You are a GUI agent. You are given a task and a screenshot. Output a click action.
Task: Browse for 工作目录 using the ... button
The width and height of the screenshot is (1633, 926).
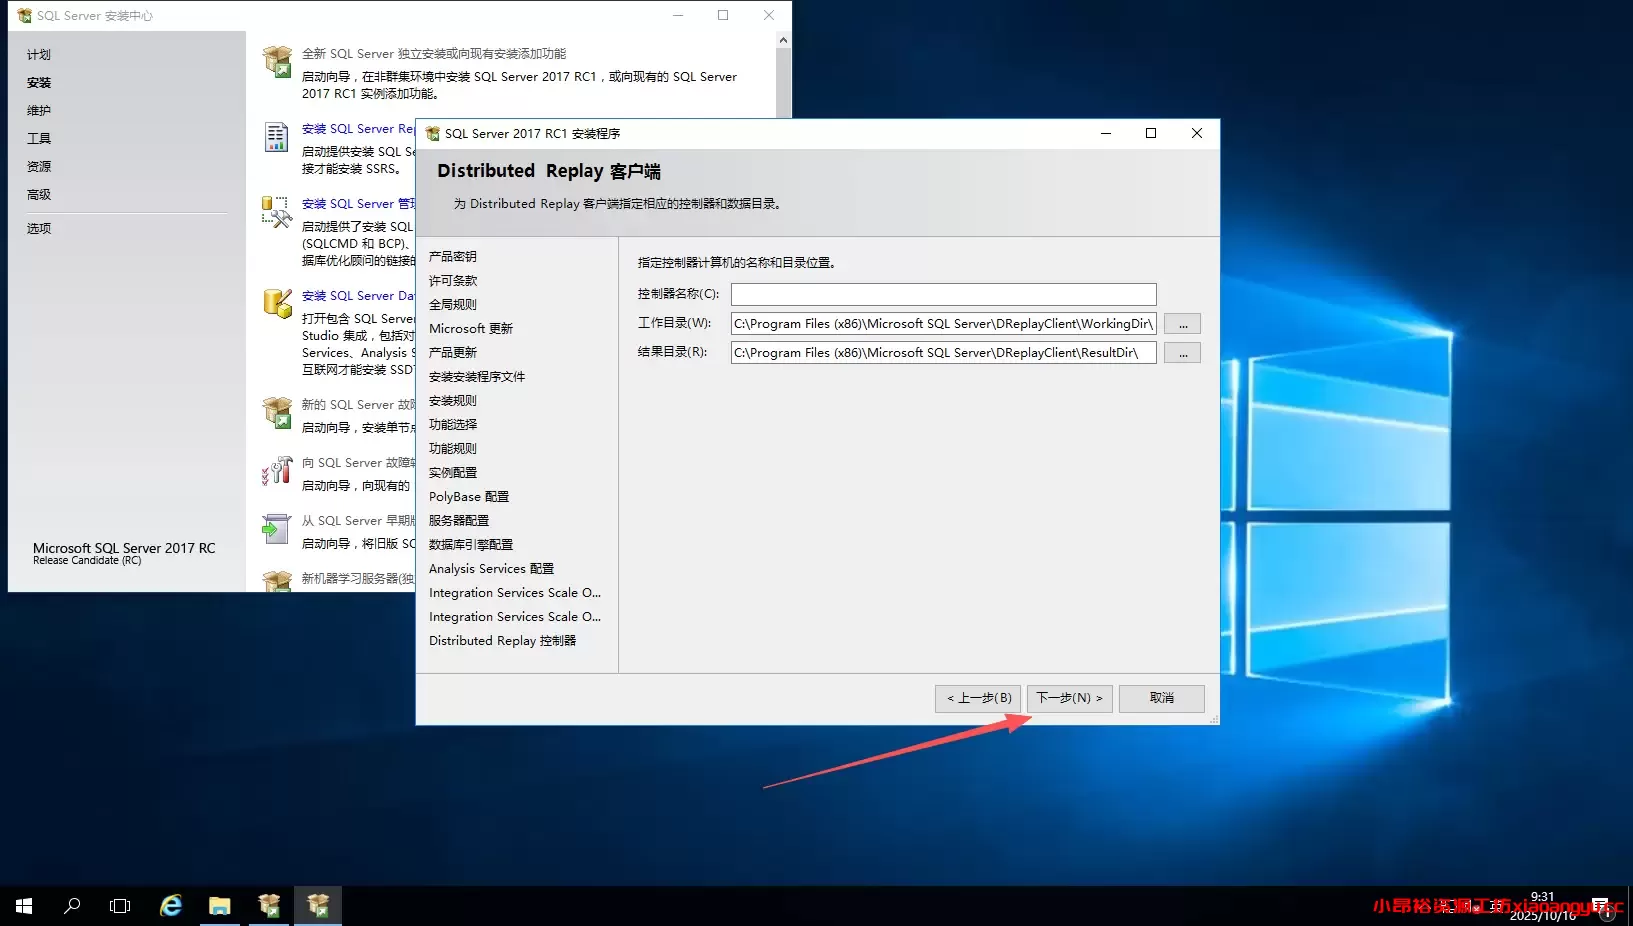[x=1182, y=323]
